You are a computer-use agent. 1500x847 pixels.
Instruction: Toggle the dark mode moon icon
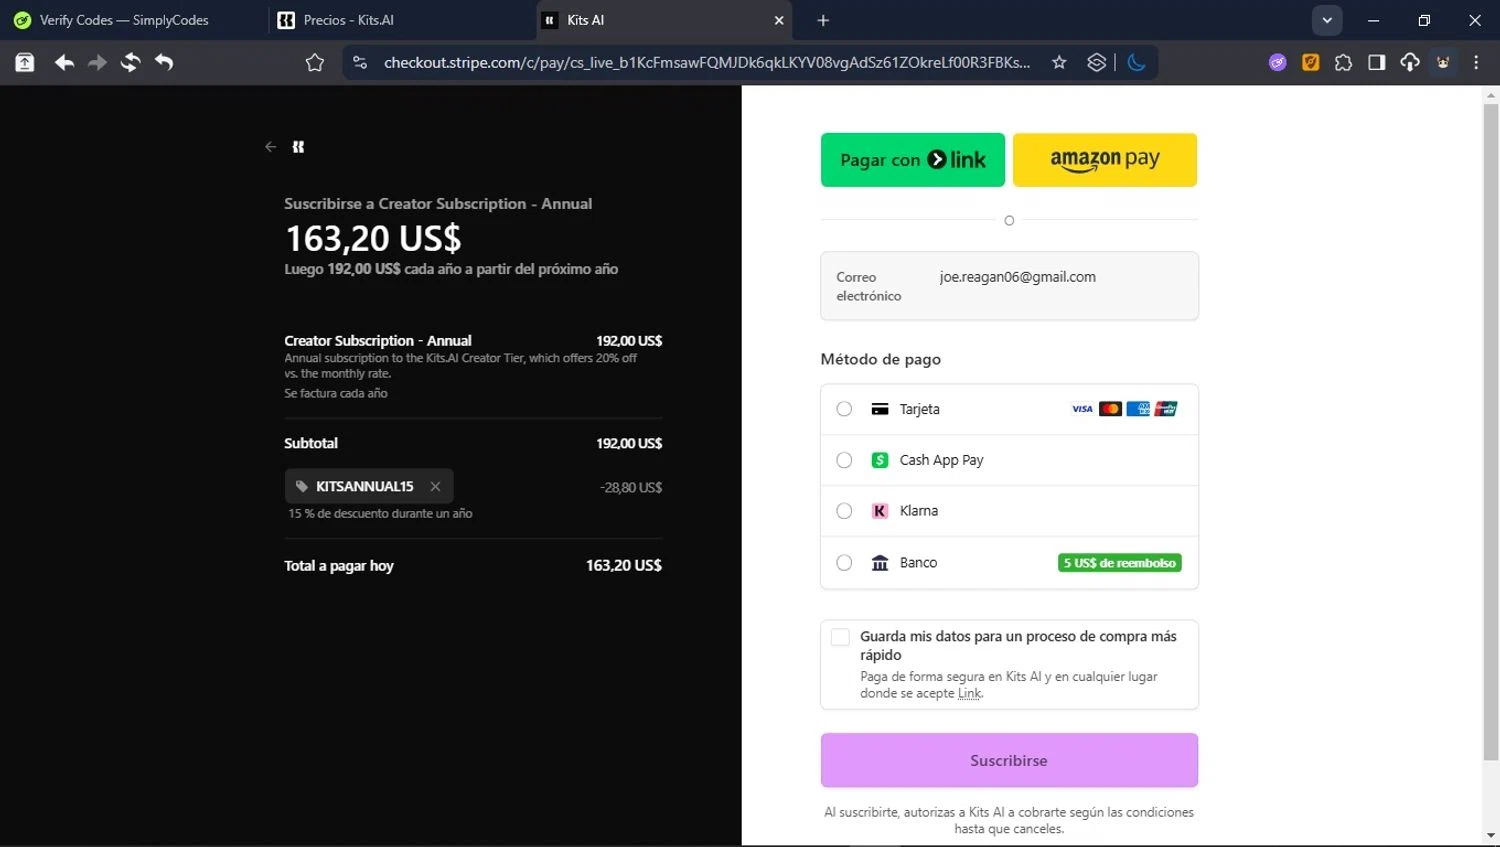click(1136, 63)
